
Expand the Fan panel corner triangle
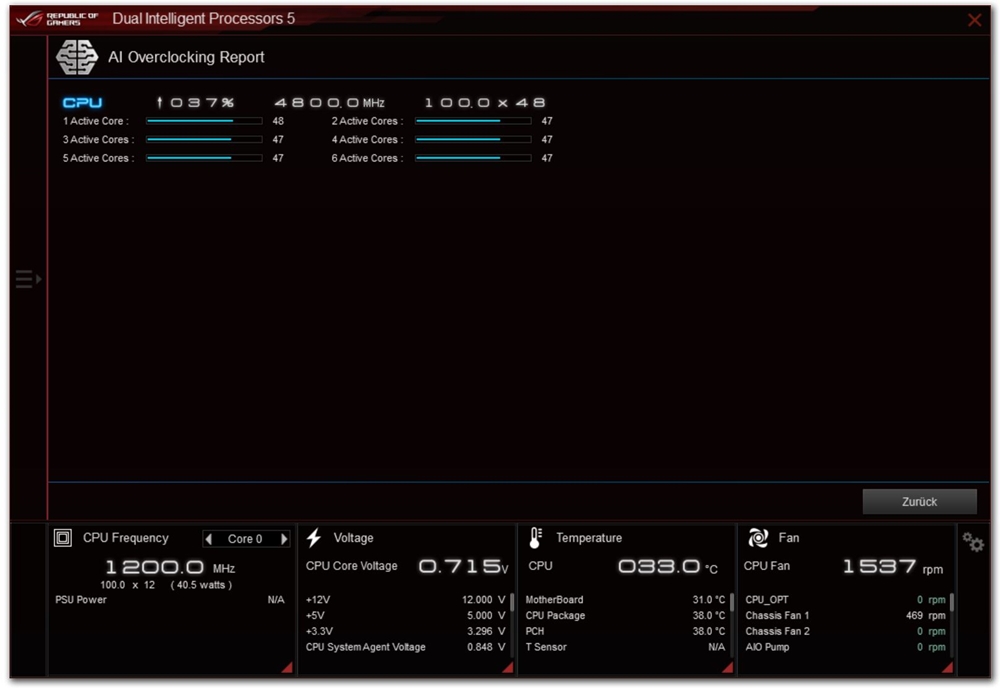click(x=948, y=667)
